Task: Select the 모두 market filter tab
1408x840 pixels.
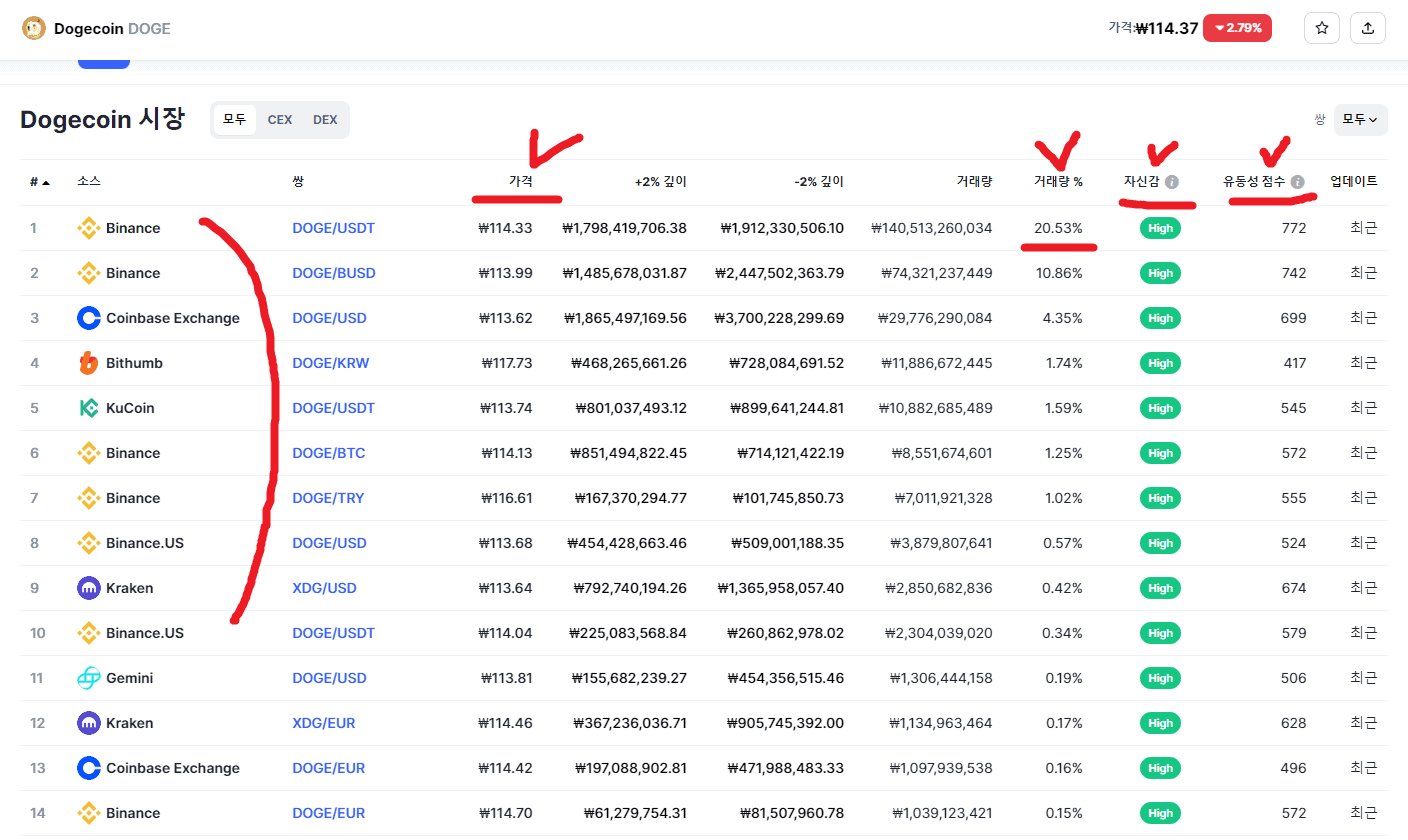Action: point(235,120)
